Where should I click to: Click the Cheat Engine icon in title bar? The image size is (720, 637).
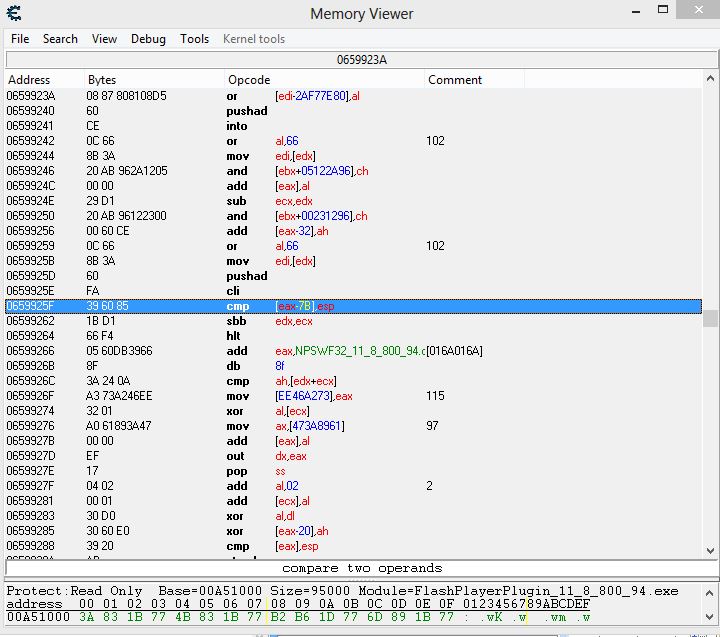click(14, 13)
